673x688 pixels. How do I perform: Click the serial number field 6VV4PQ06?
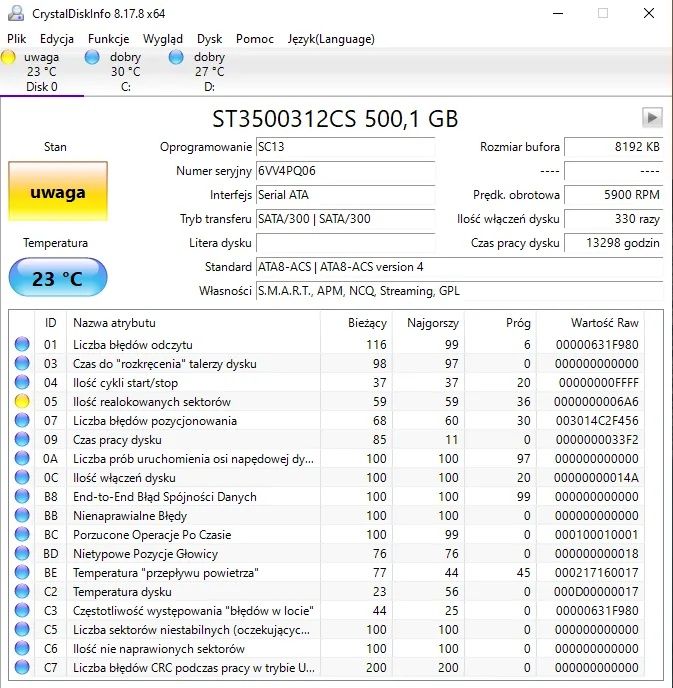[345, 171]
